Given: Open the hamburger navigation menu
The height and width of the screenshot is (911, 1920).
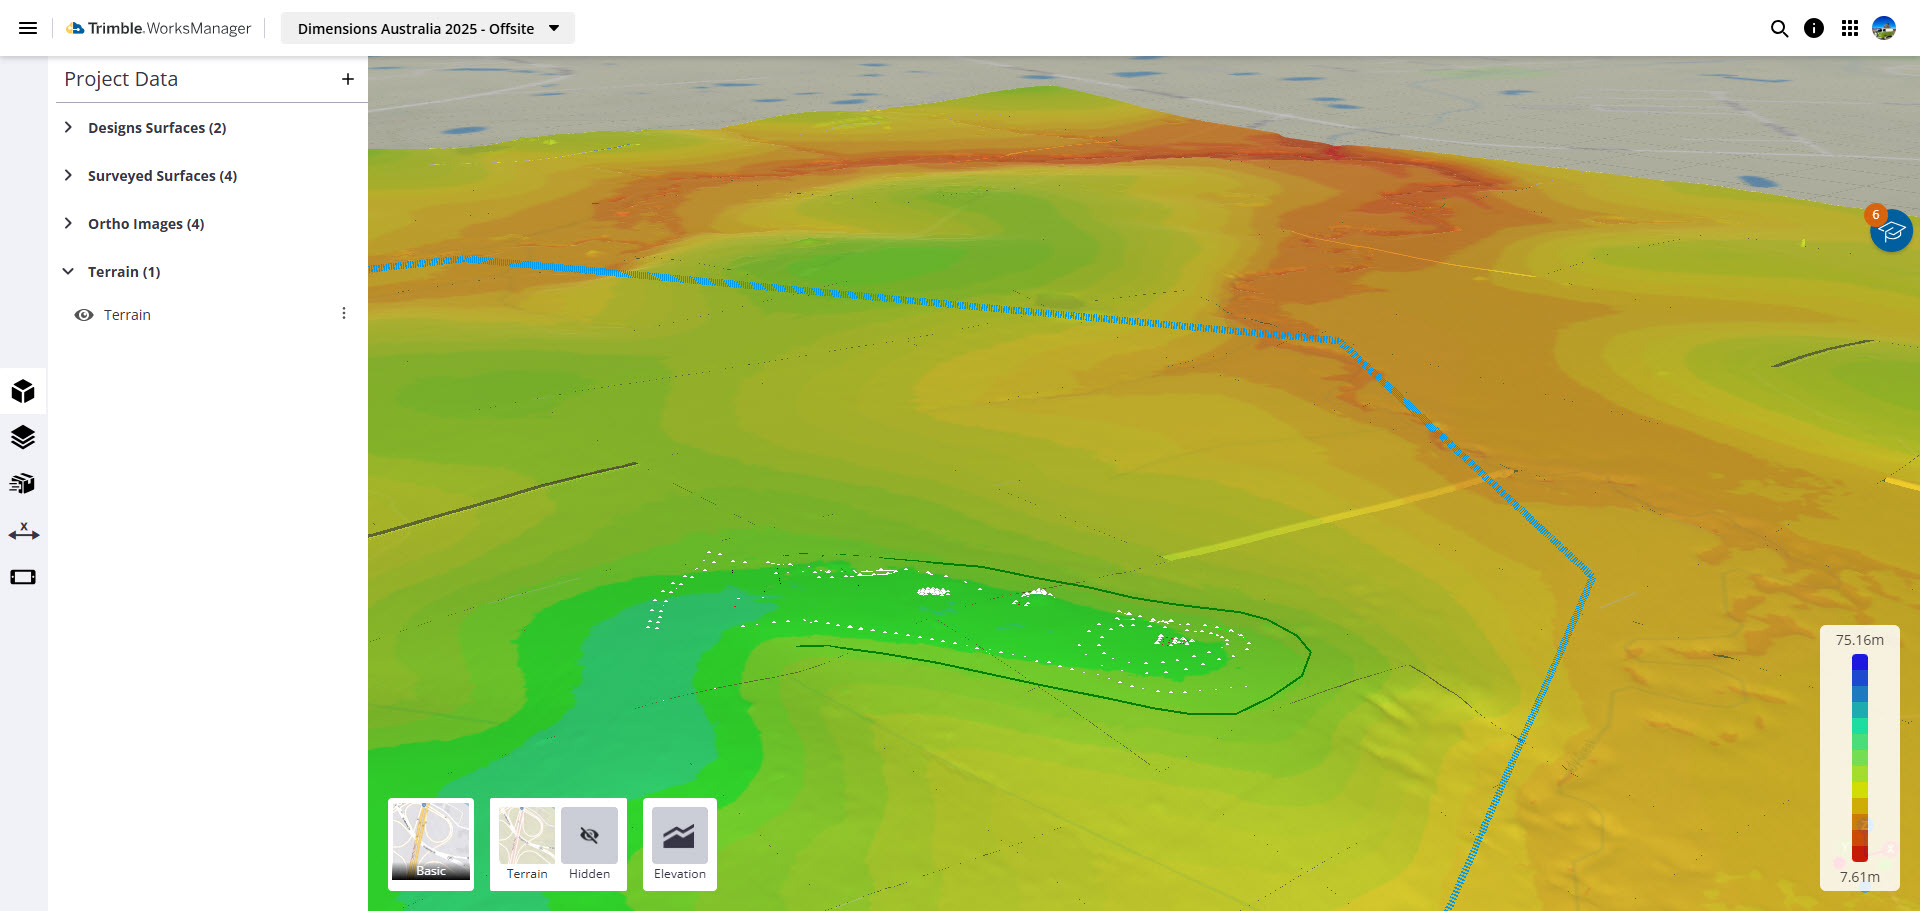Looking at the screenshot, I should pyautogui.click(x=28, y=28).
